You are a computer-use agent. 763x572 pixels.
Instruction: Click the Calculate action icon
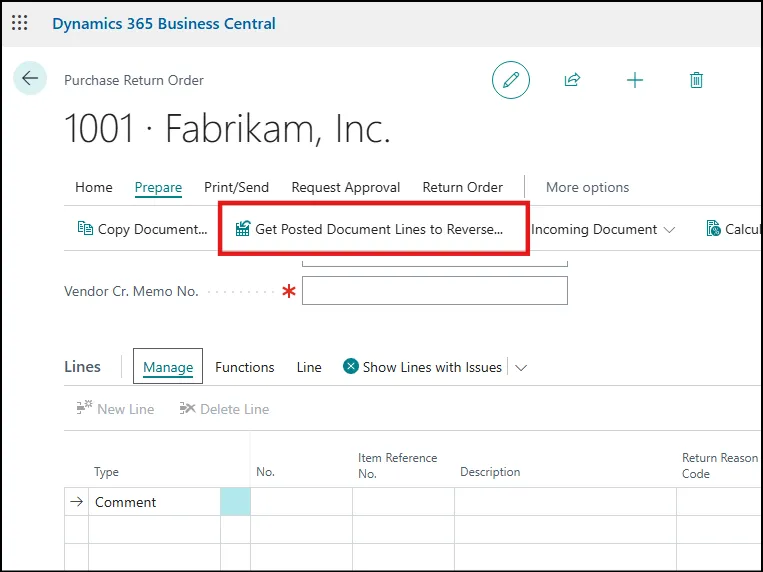[713, 228]
